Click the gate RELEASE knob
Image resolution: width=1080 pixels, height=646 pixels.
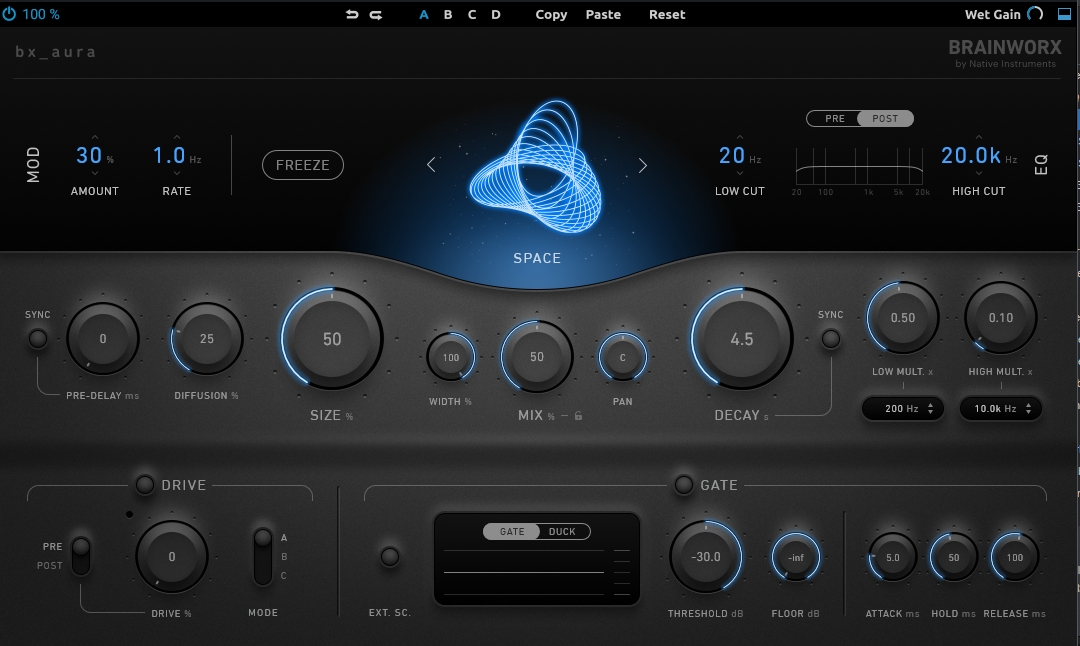pos(1015,557)
